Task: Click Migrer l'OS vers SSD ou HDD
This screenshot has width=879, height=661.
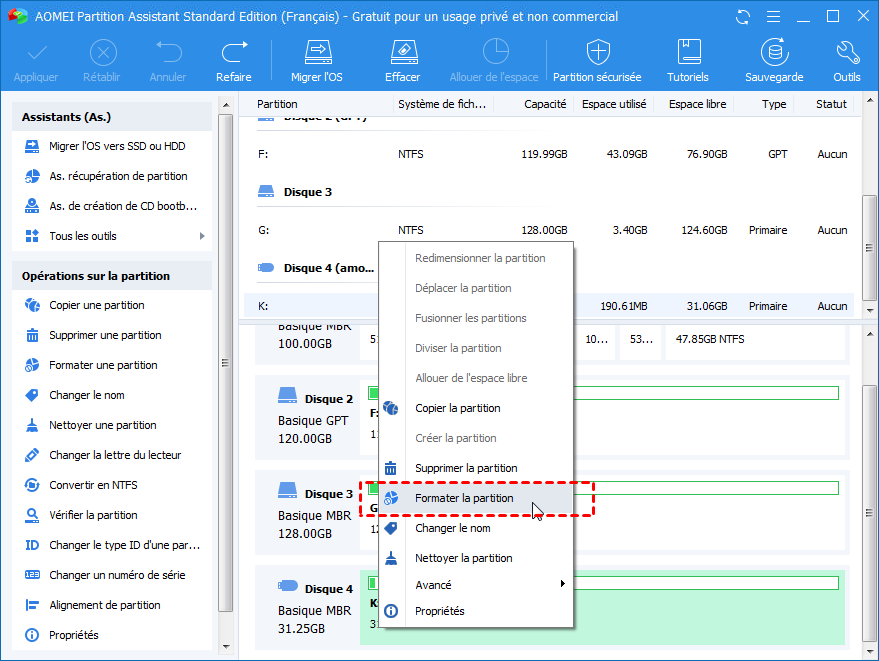Action: (117, 146)
